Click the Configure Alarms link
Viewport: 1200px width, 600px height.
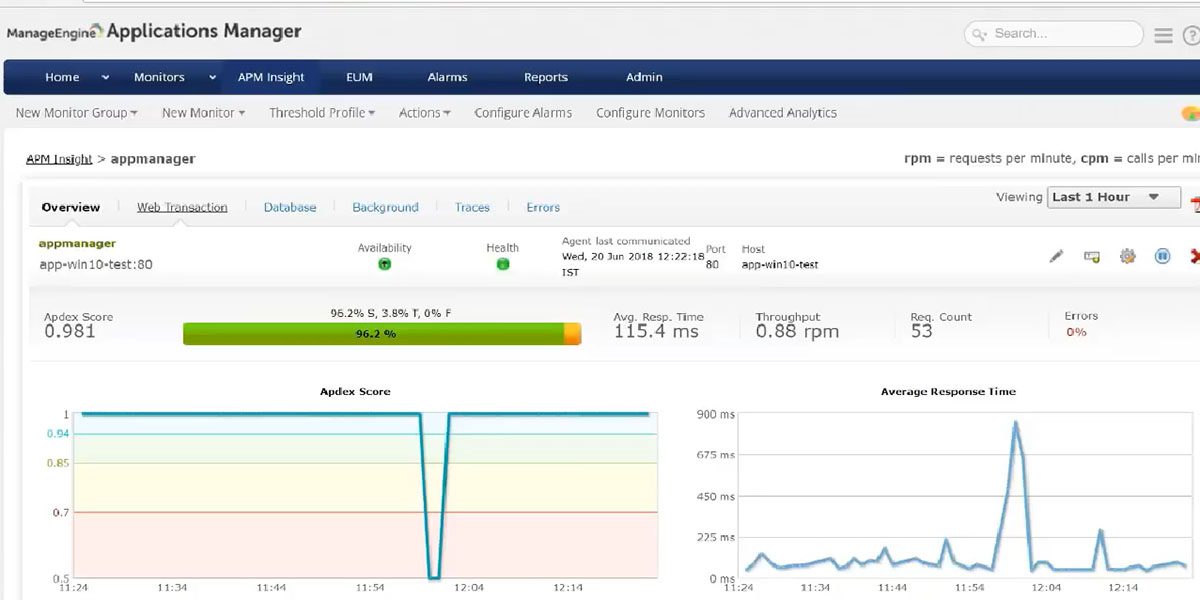[522, 112]
